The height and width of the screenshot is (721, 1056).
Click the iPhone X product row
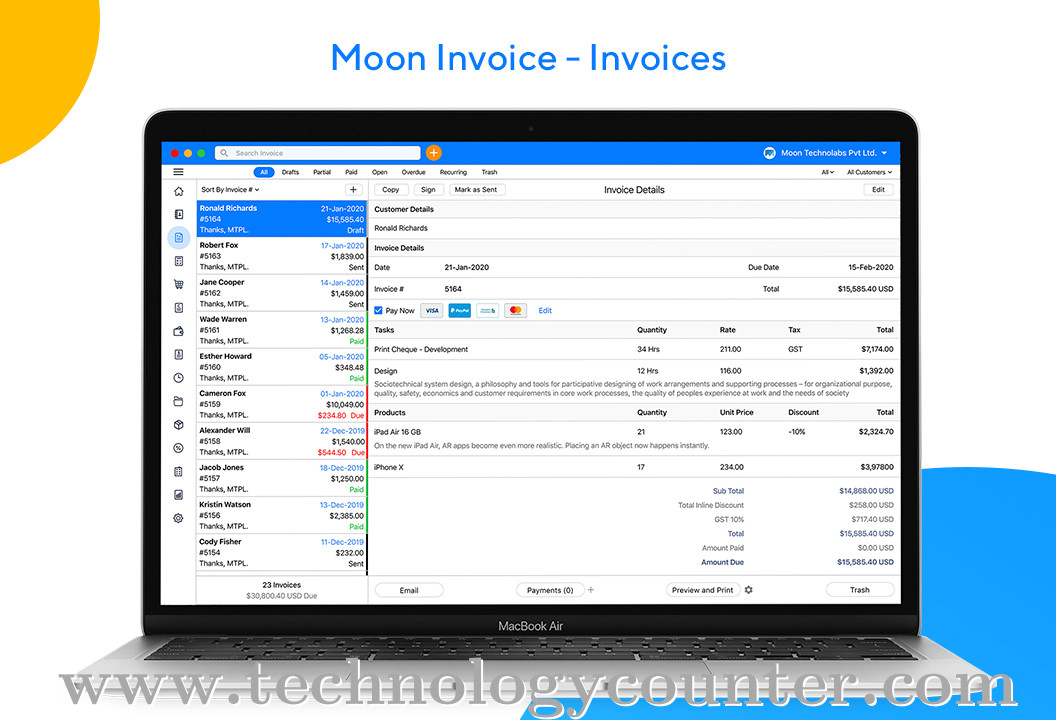coord(634,467)
